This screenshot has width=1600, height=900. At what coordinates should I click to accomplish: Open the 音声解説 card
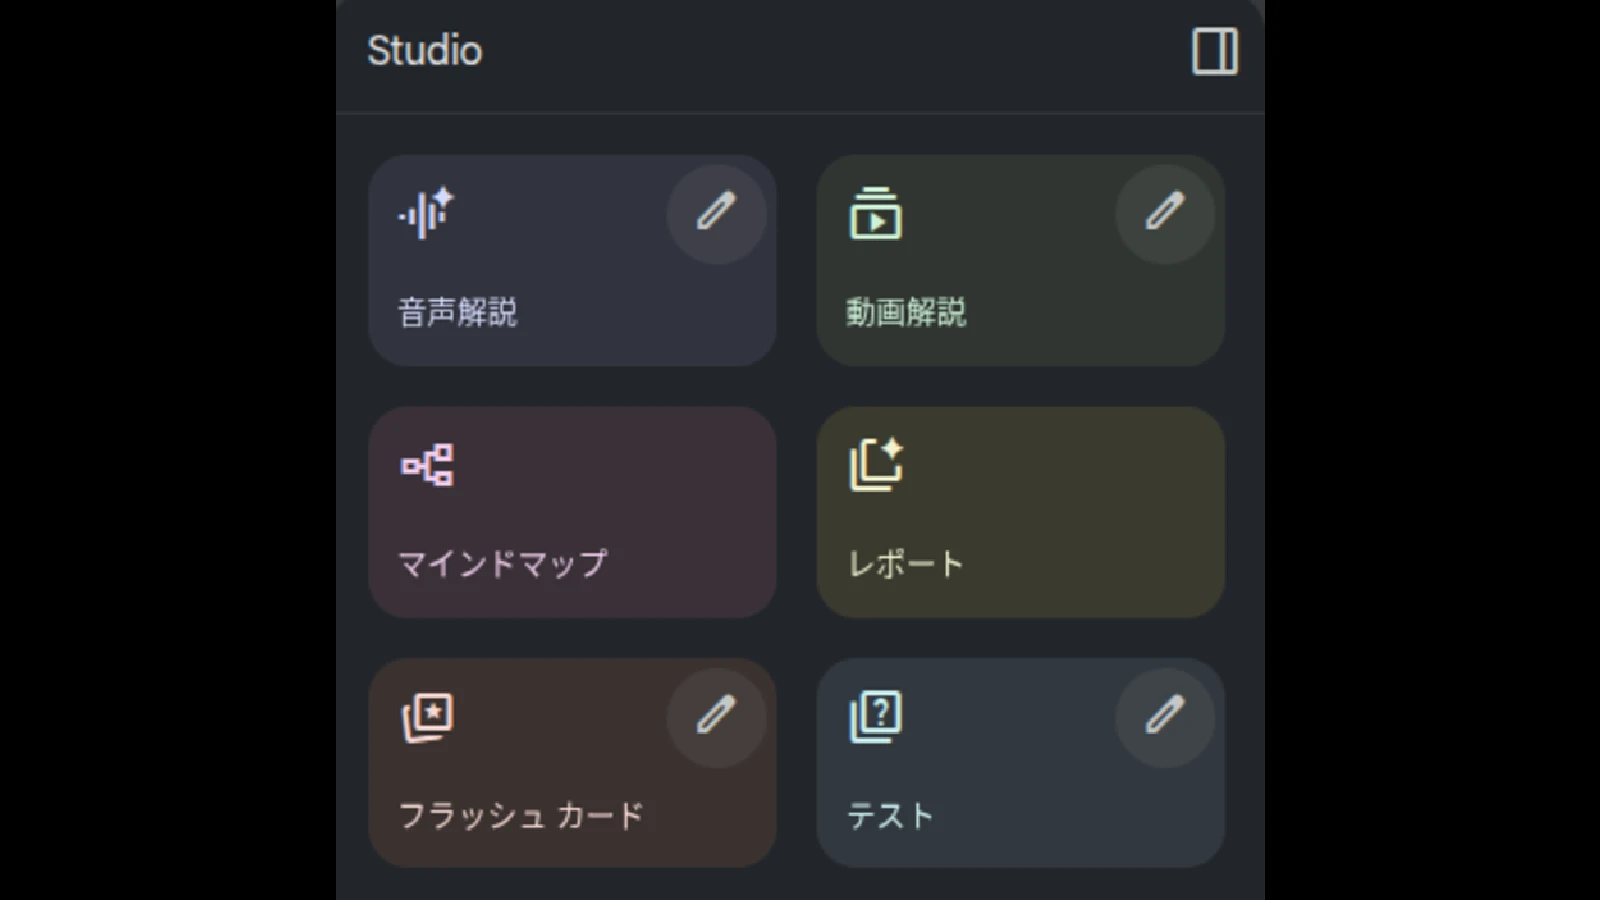pos(570,260)
